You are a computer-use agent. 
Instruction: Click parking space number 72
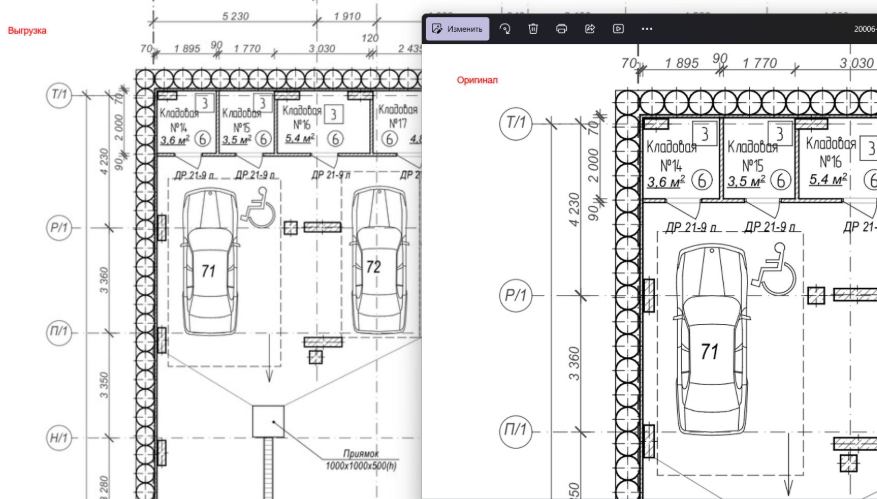tap(373, 267)
